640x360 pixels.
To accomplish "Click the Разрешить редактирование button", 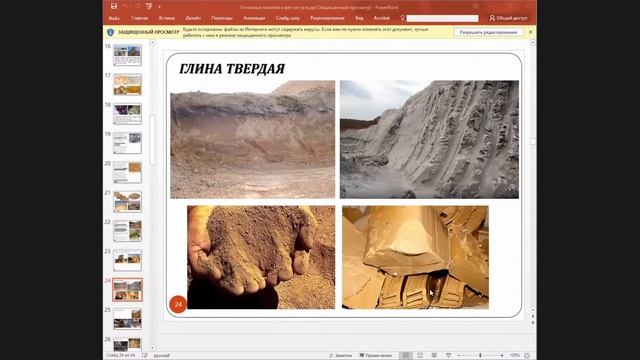I will (x=489, y=32).
